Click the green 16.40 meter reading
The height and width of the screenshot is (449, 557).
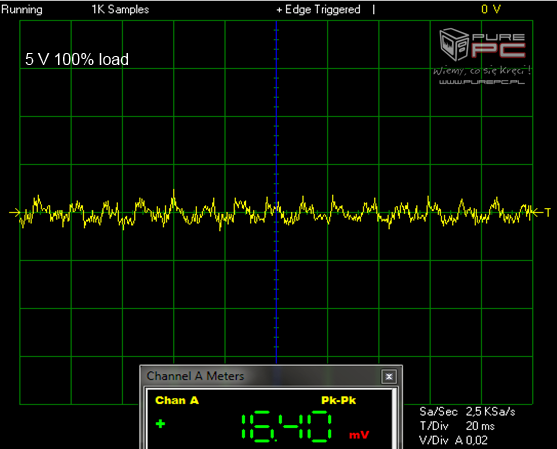click(286, 426)
